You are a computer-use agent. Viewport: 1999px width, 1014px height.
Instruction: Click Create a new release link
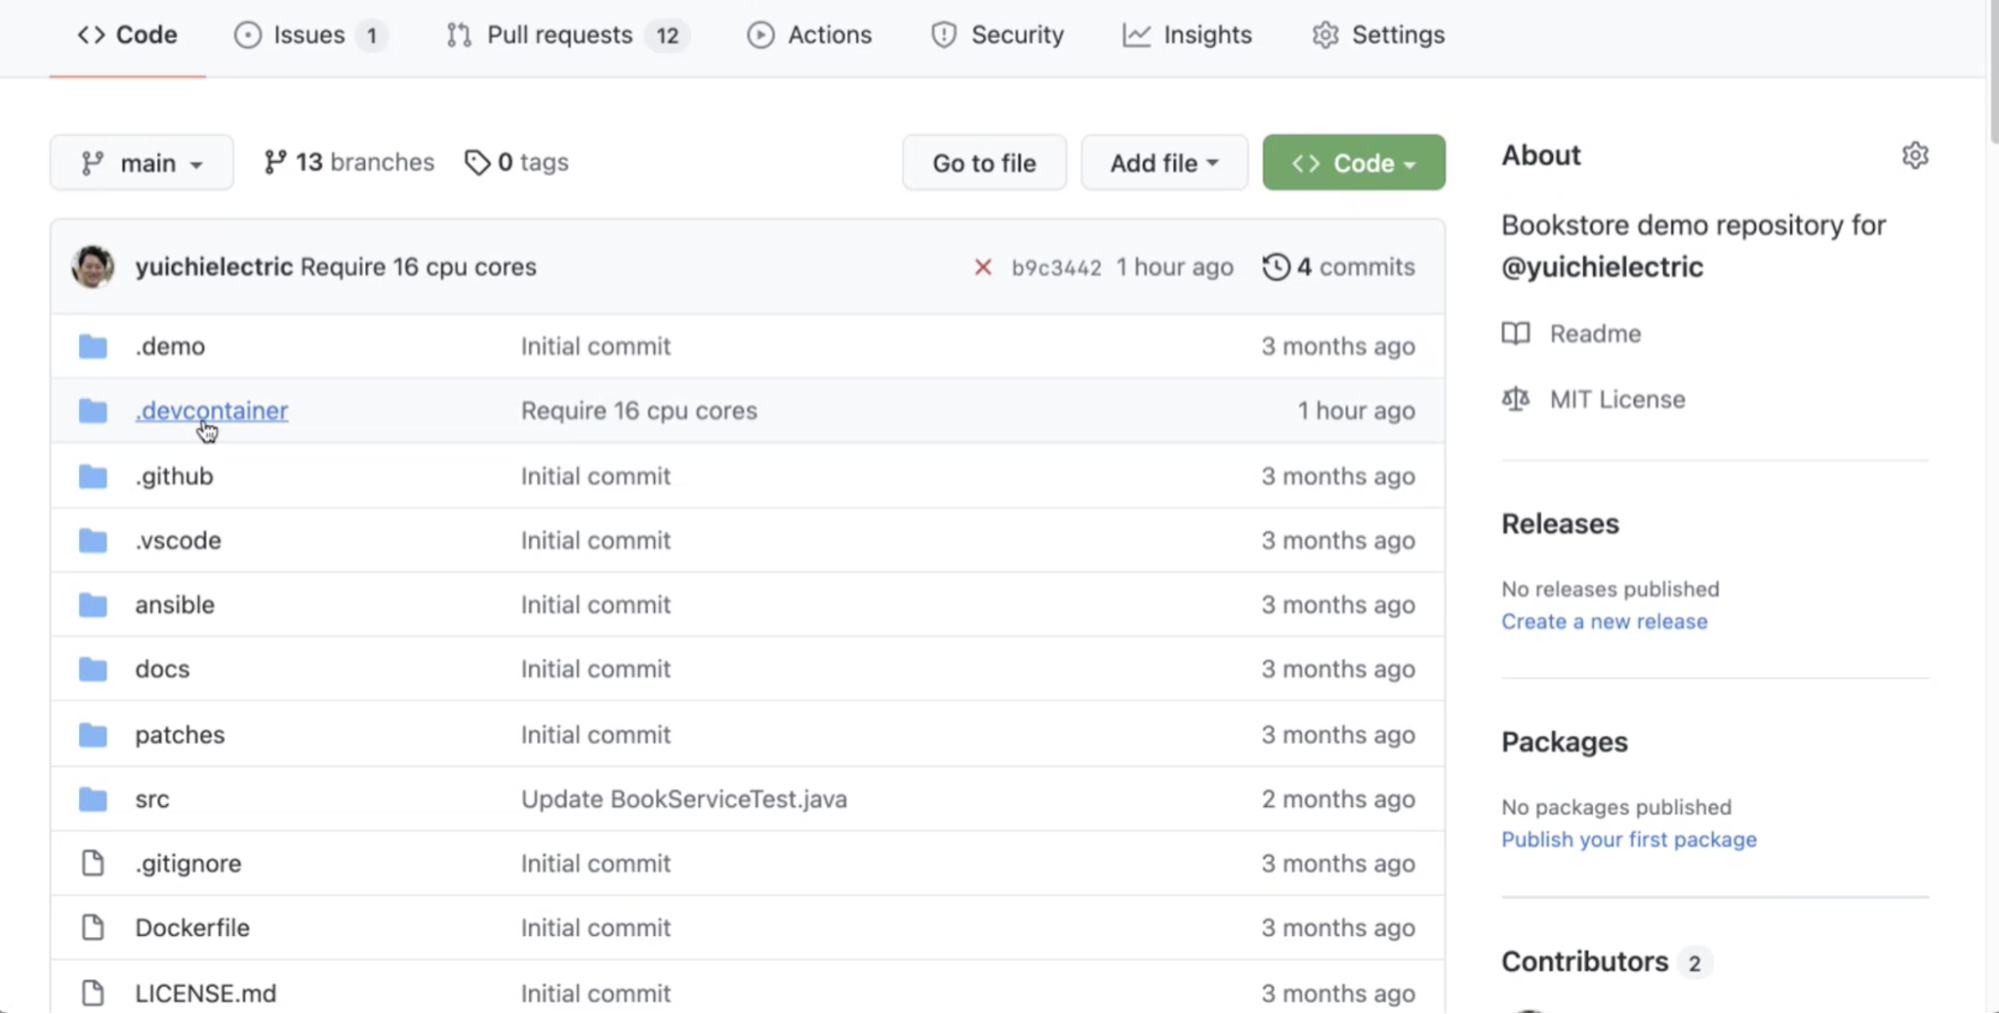[x=1603, y=622]
